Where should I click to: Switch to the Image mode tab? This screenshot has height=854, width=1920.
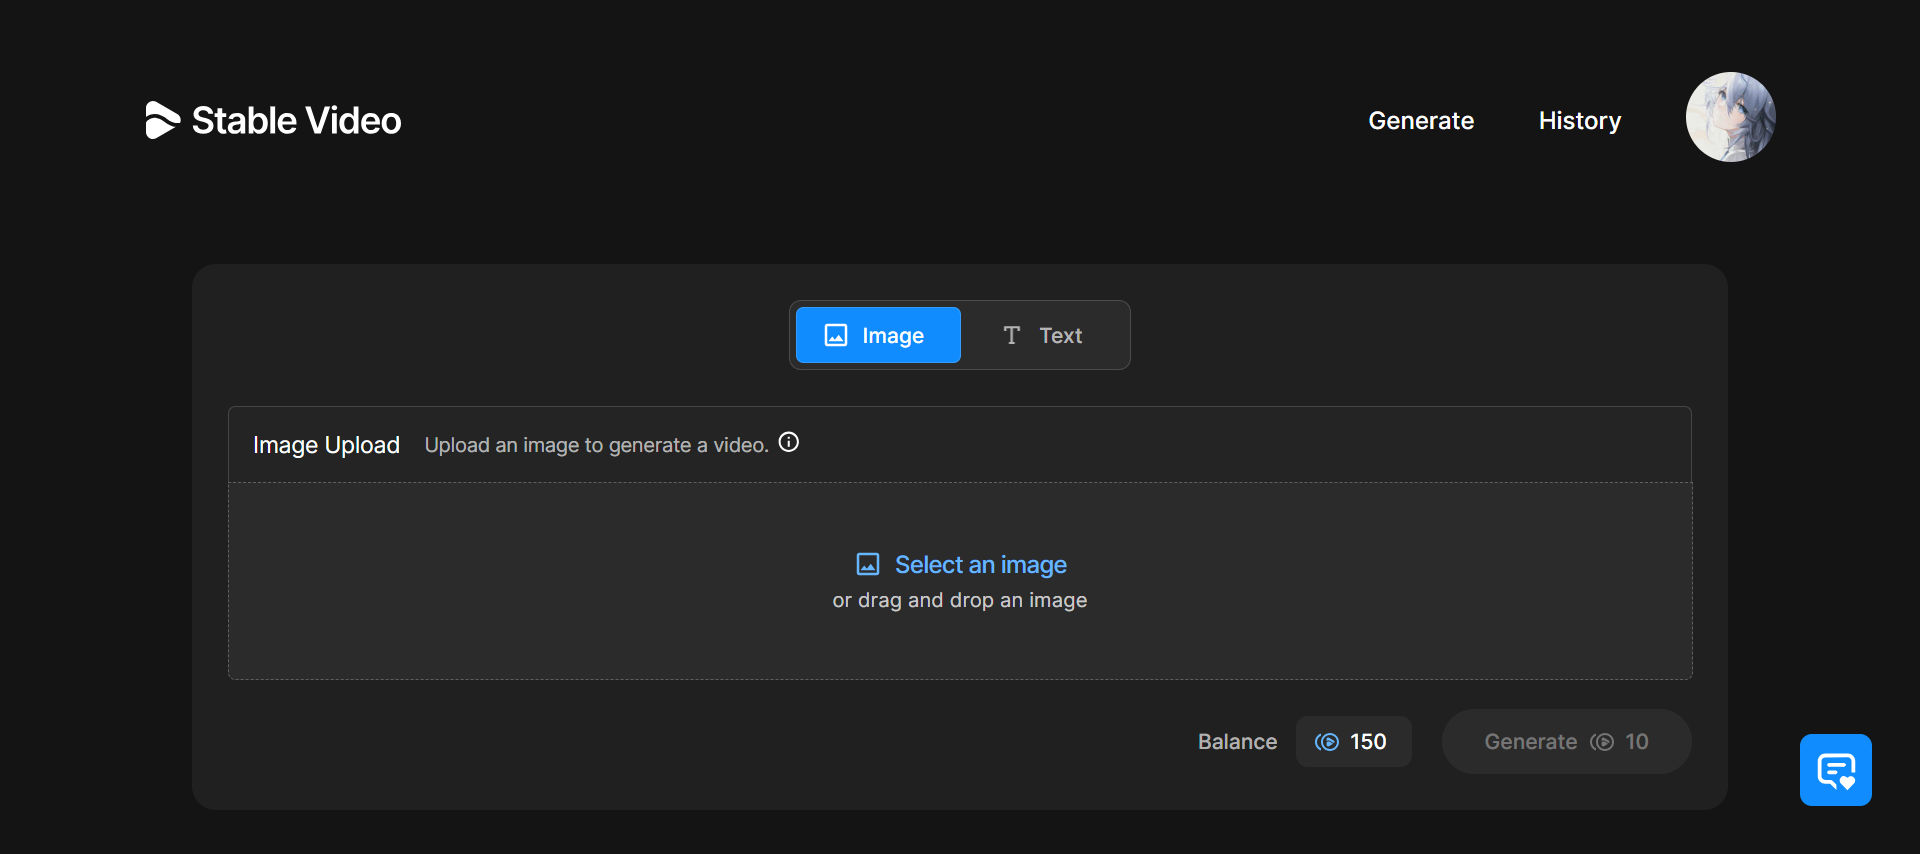point(878,335)
